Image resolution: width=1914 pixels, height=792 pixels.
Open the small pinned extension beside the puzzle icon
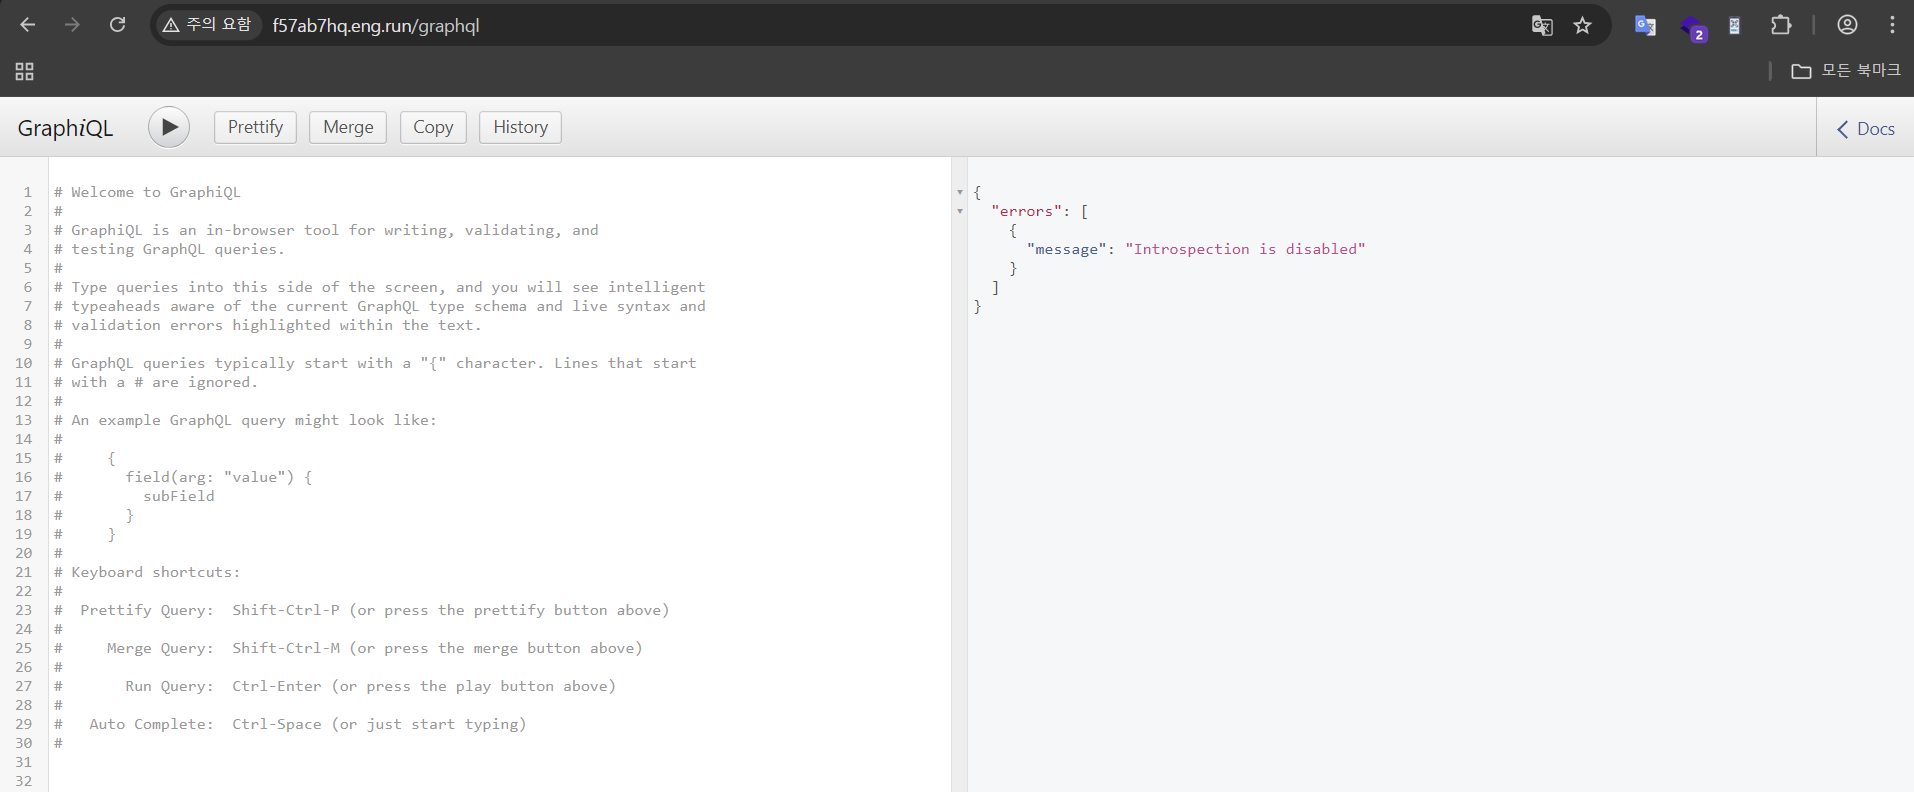pos(1735,26)
